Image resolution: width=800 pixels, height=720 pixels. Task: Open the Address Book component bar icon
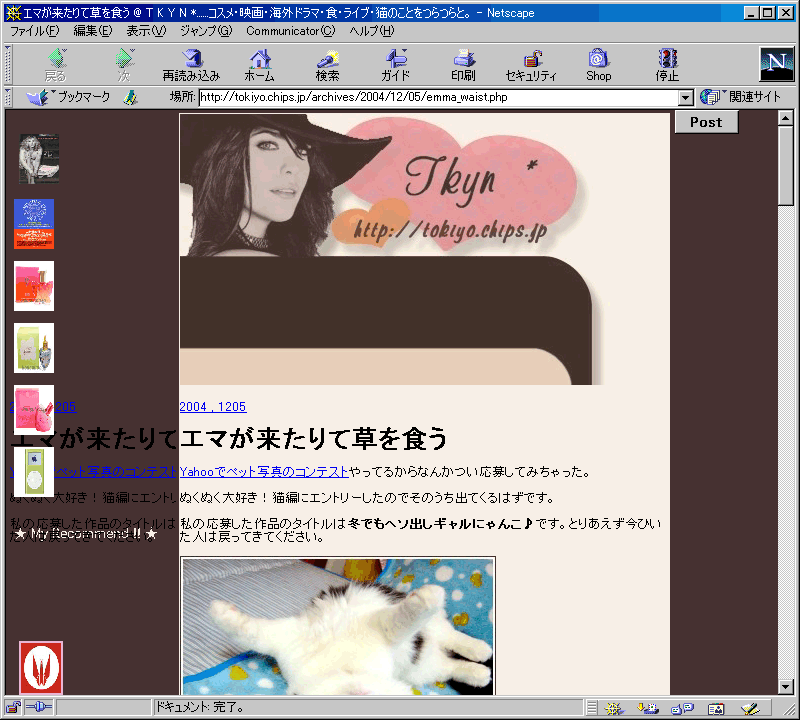coord(716,708)
